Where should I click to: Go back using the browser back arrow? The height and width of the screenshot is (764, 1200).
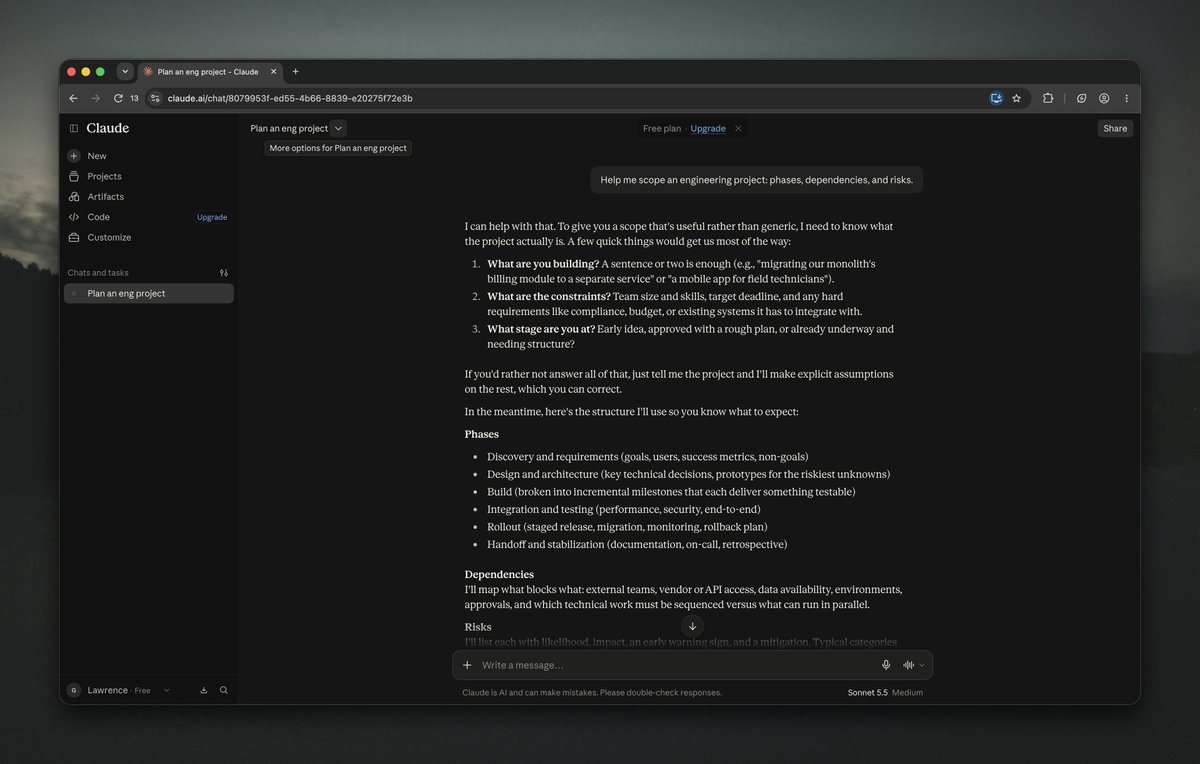pyautogui.click(x=73, y=98)
